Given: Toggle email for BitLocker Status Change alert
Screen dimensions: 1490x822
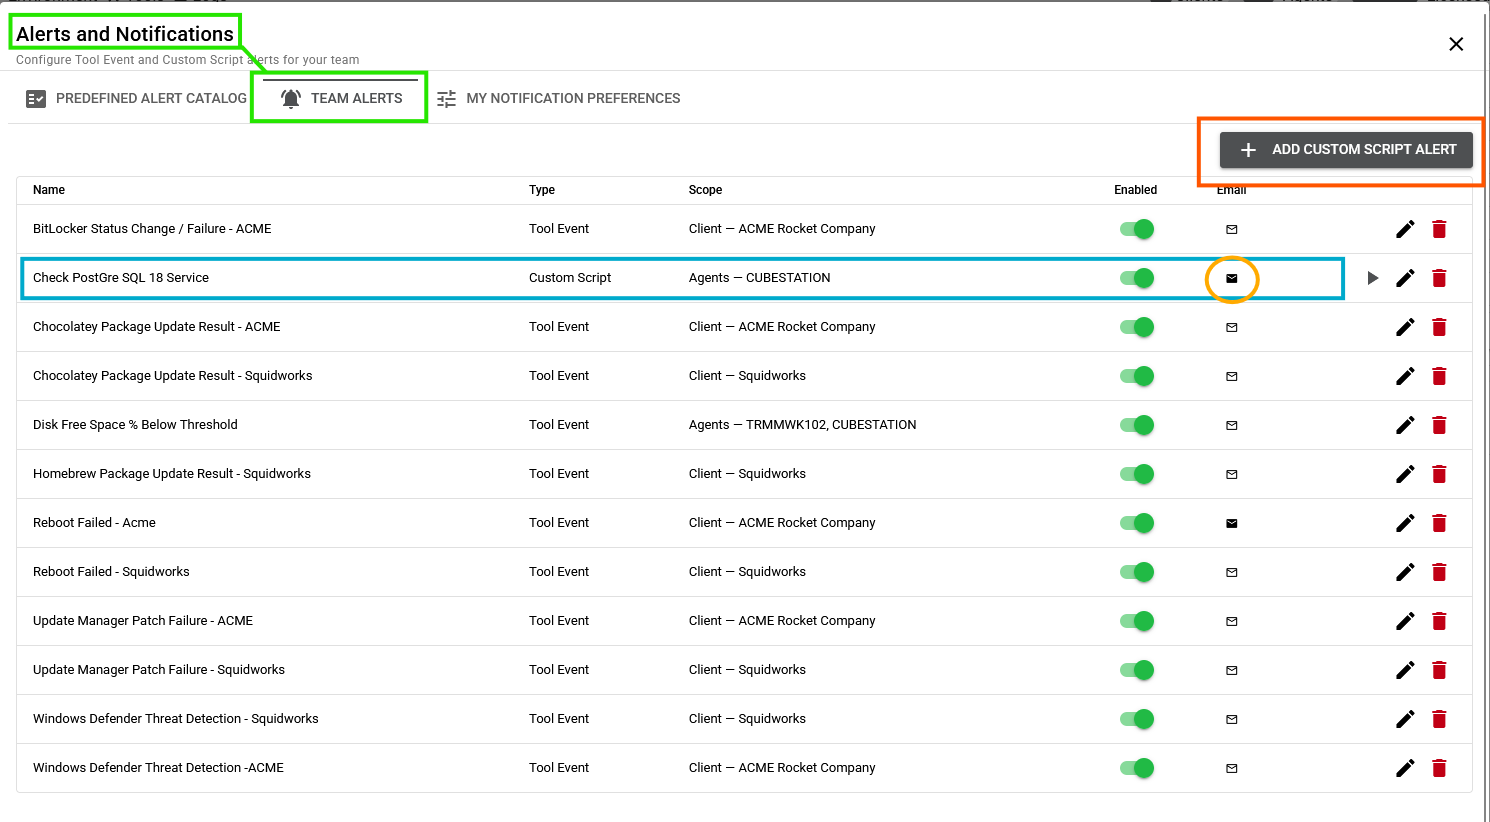Looking at the screenshot, I should (x=1232, y=229).
